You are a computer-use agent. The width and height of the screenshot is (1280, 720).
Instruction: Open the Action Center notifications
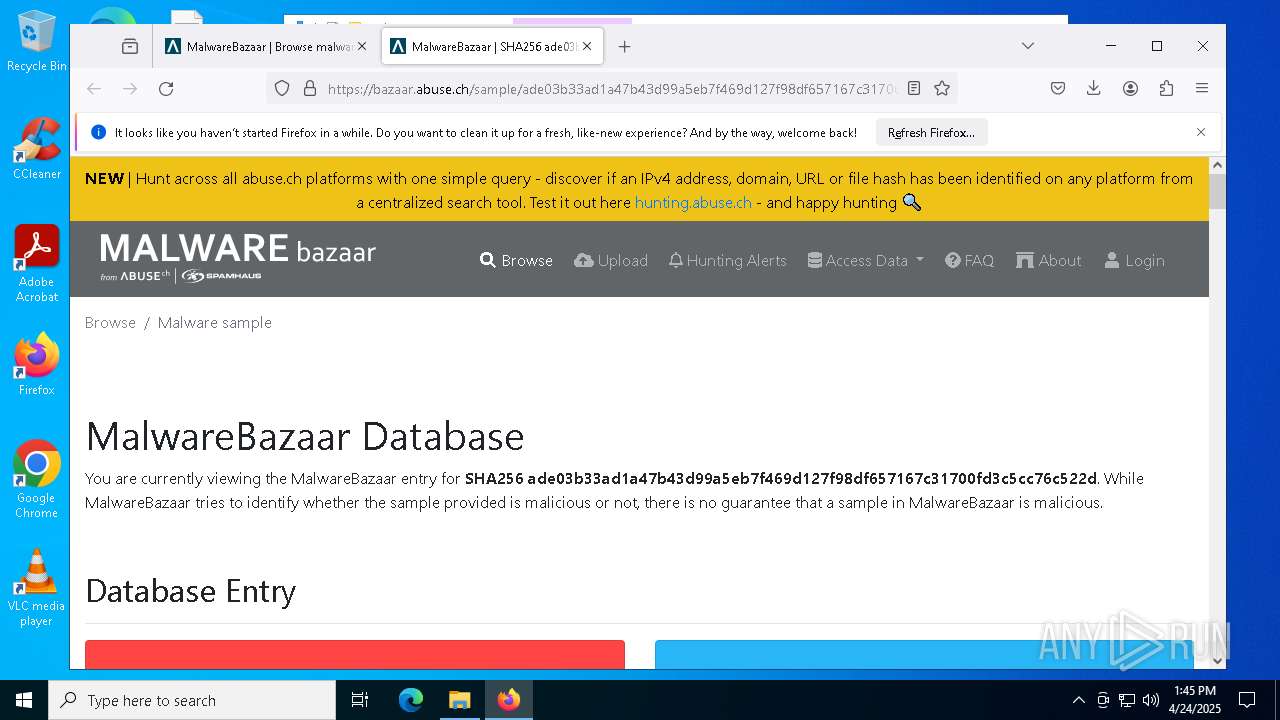click(x=1247, y=700)
